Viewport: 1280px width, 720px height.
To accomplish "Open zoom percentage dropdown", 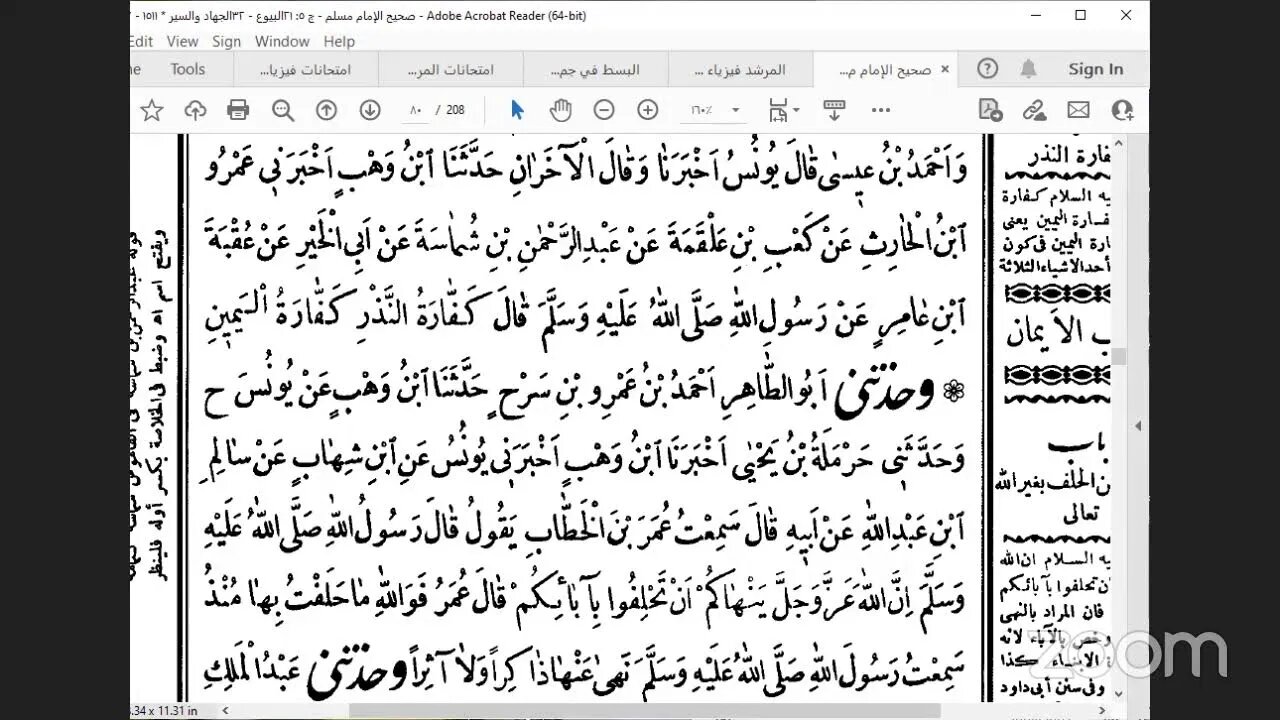I will [x=736, y=110].
